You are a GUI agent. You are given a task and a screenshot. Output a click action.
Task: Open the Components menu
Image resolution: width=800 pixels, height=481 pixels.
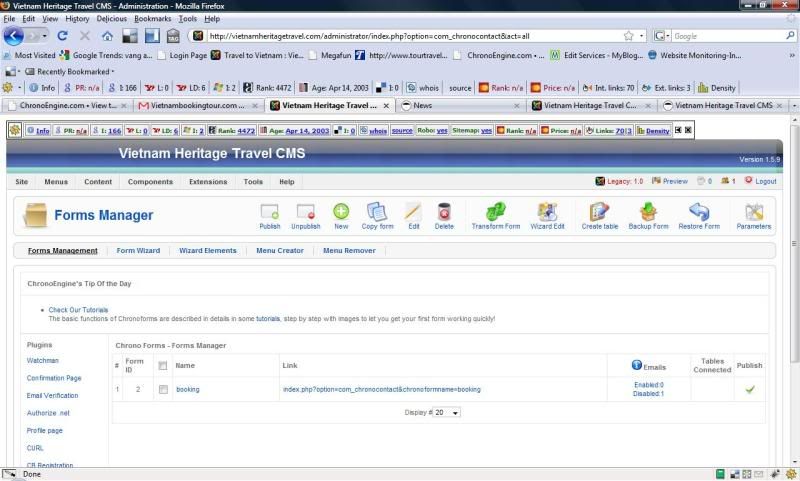click(x=150, y=182)
